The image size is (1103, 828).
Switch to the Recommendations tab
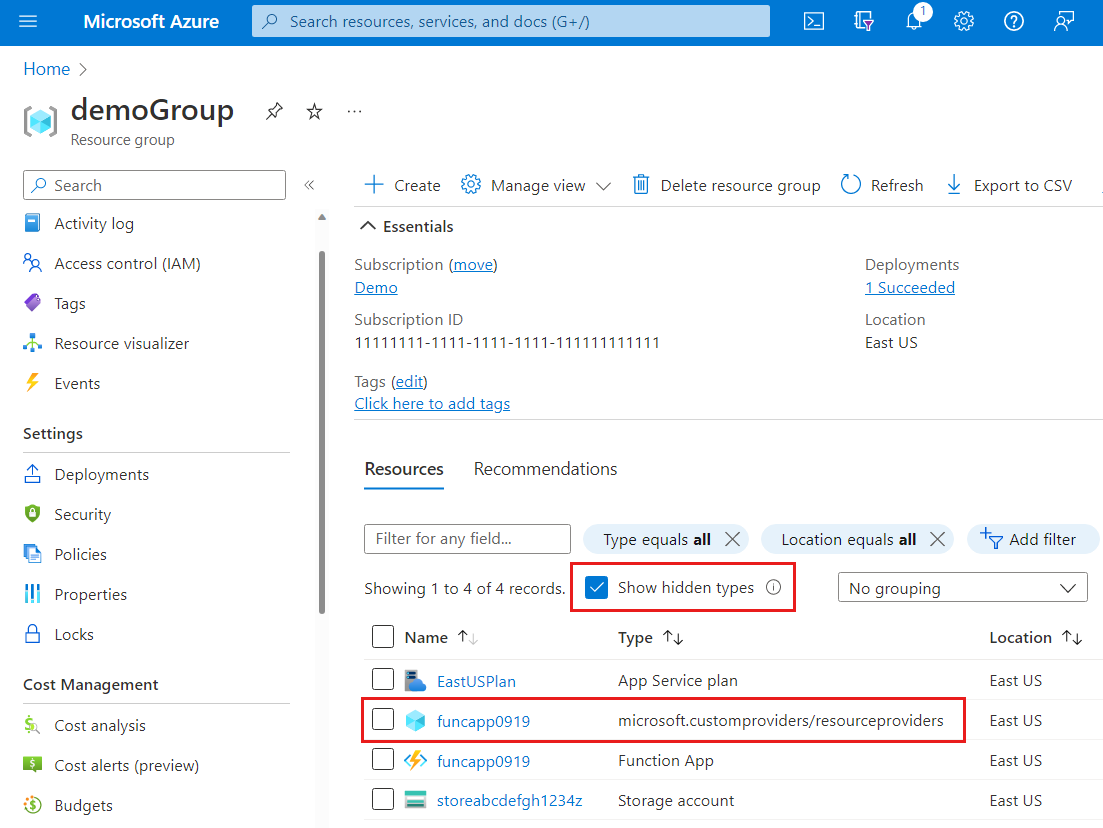pos(545,468)
